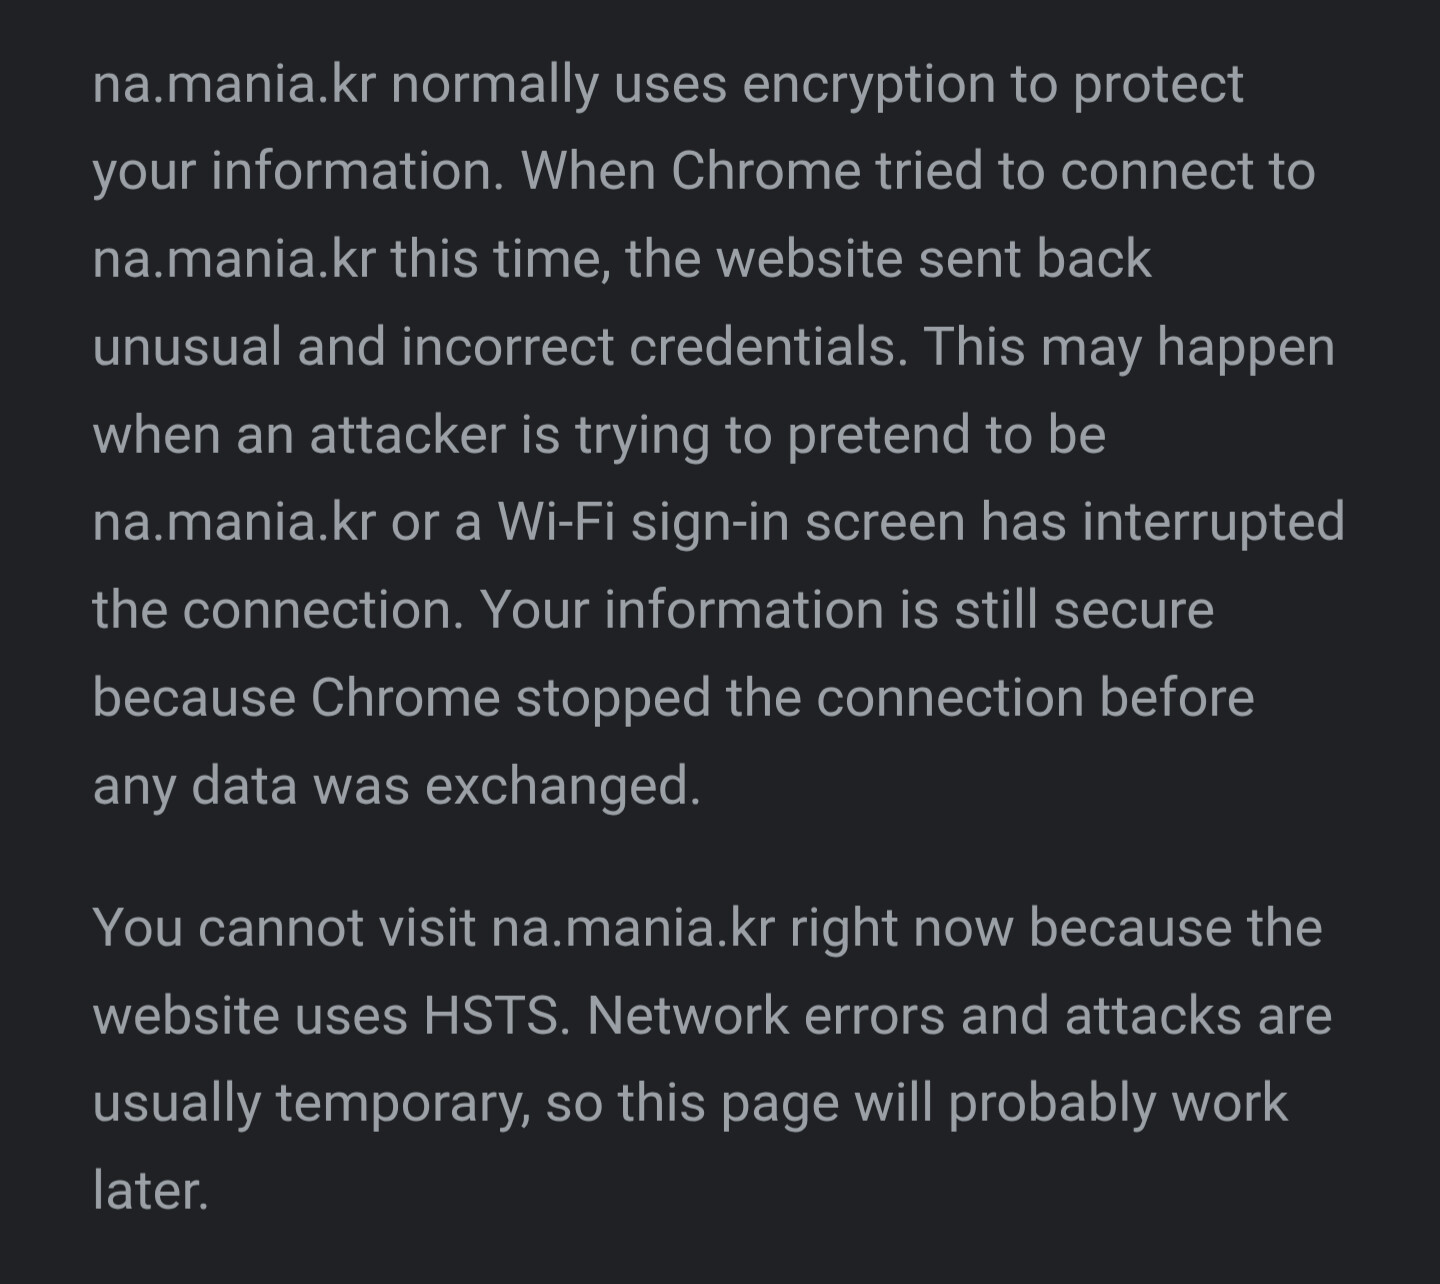Click the word "encryption" in the first line
This screenshot has height=1284, width=1440.
pyautogui.click(x=868, y=84)
